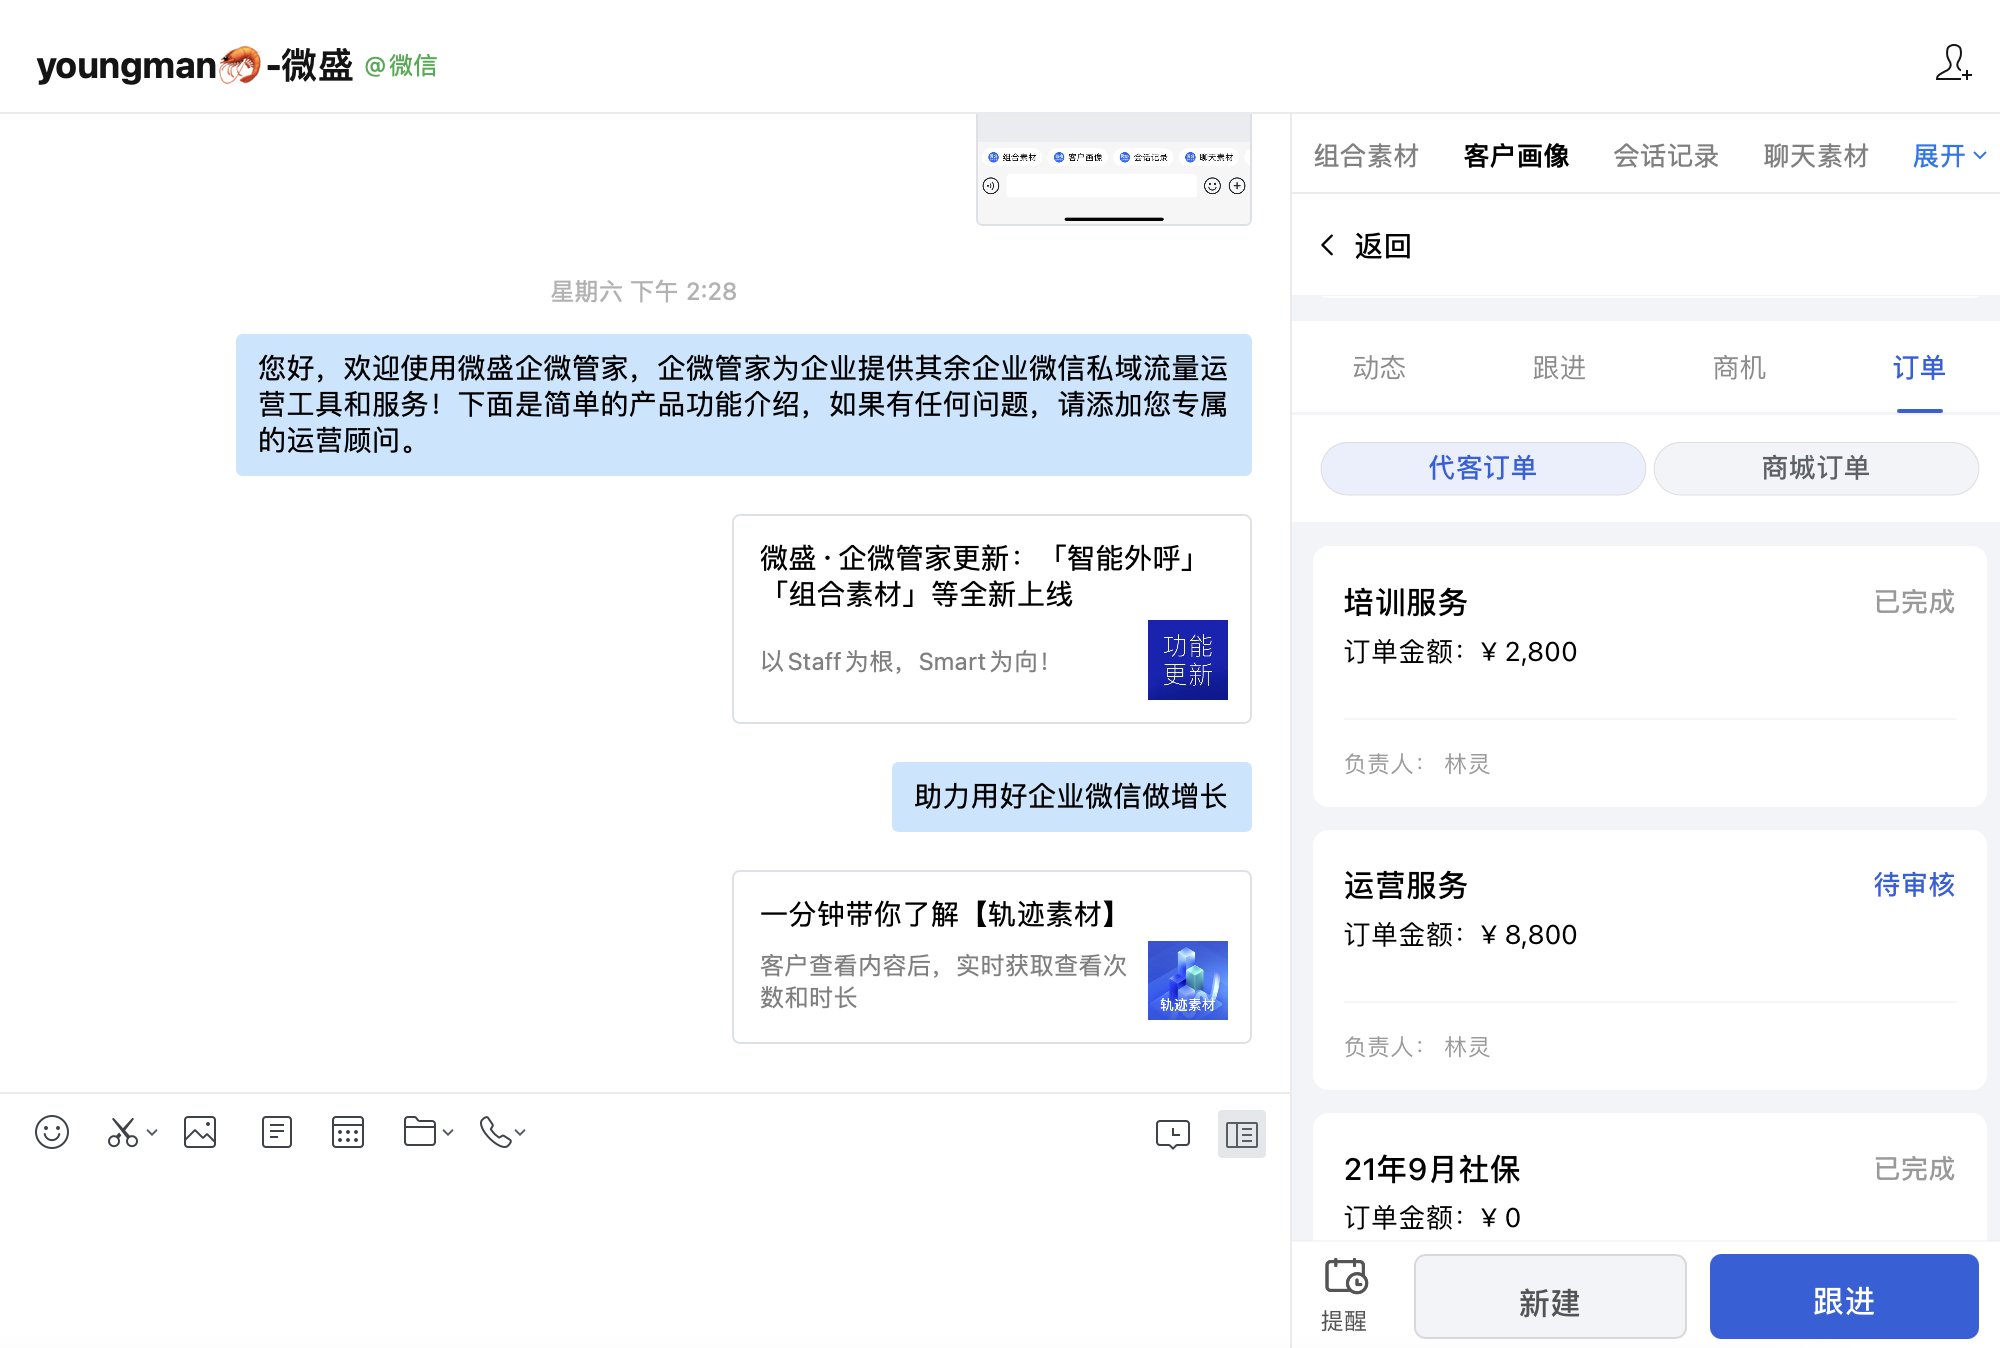Click the 新建 button
Image resolution: width=2000 pixels, height=1348 pixels.
click(x=1550, y=1297)
